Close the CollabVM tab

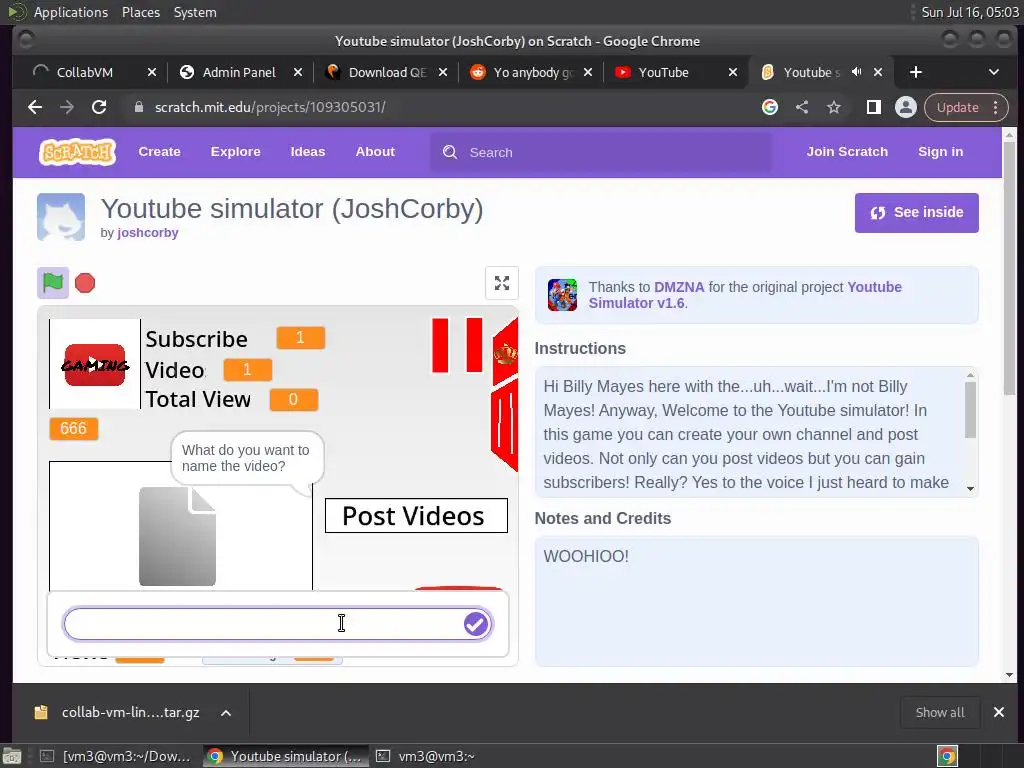152,72
